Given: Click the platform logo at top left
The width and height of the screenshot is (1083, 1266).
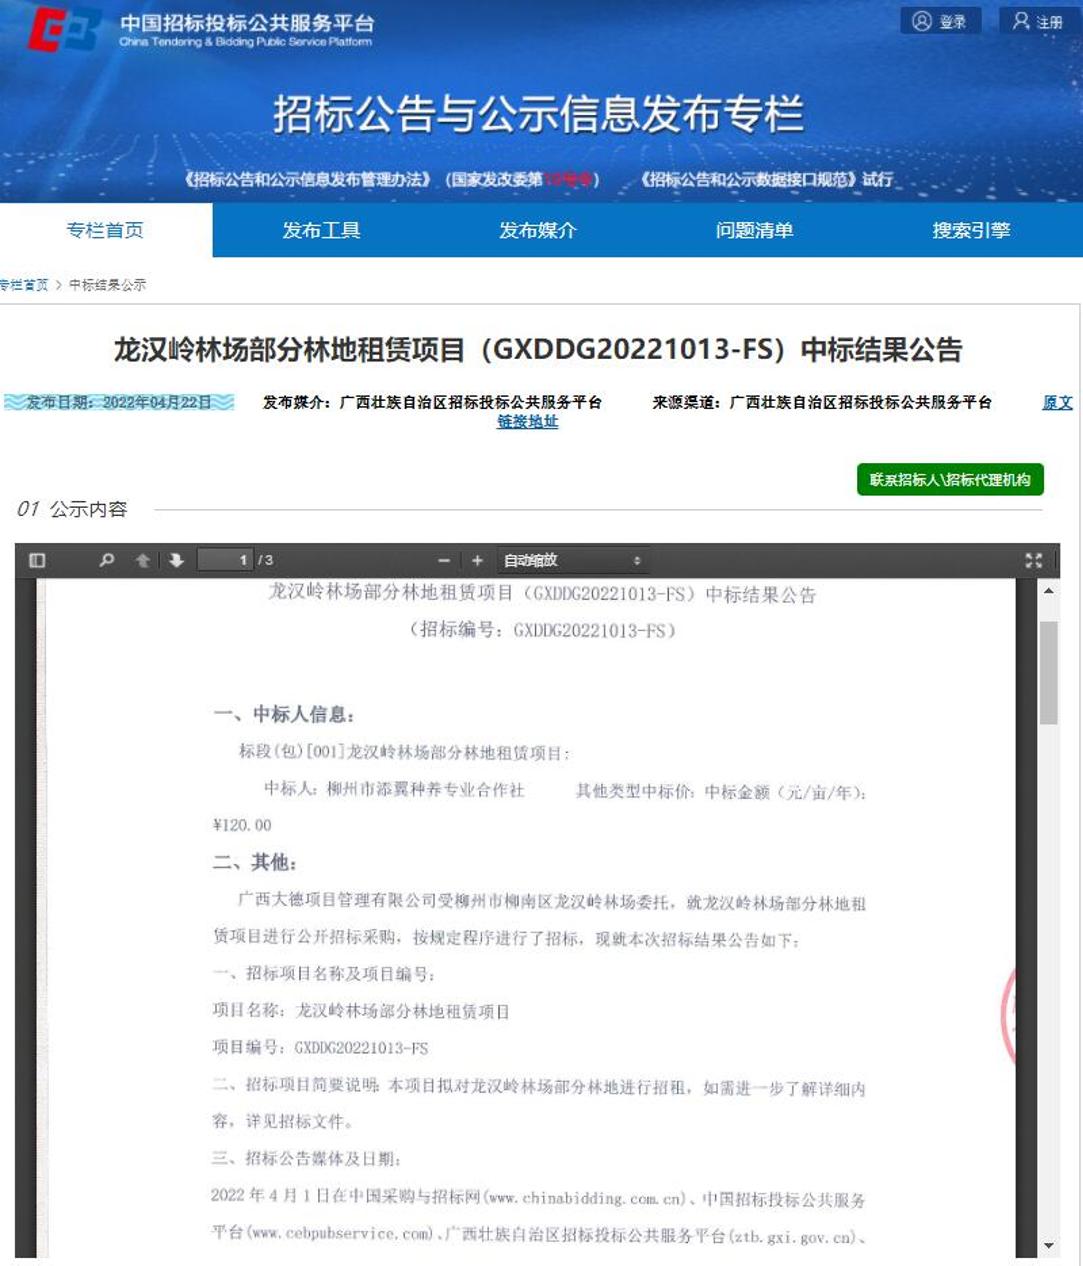Looking at the screenshot, I should 63,29.
